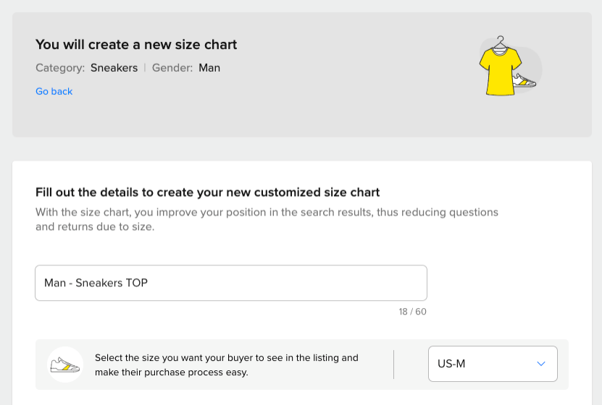Click the small sneaker in the header illustration
Viewport: 602px width, 405px height.
(525, 81)
